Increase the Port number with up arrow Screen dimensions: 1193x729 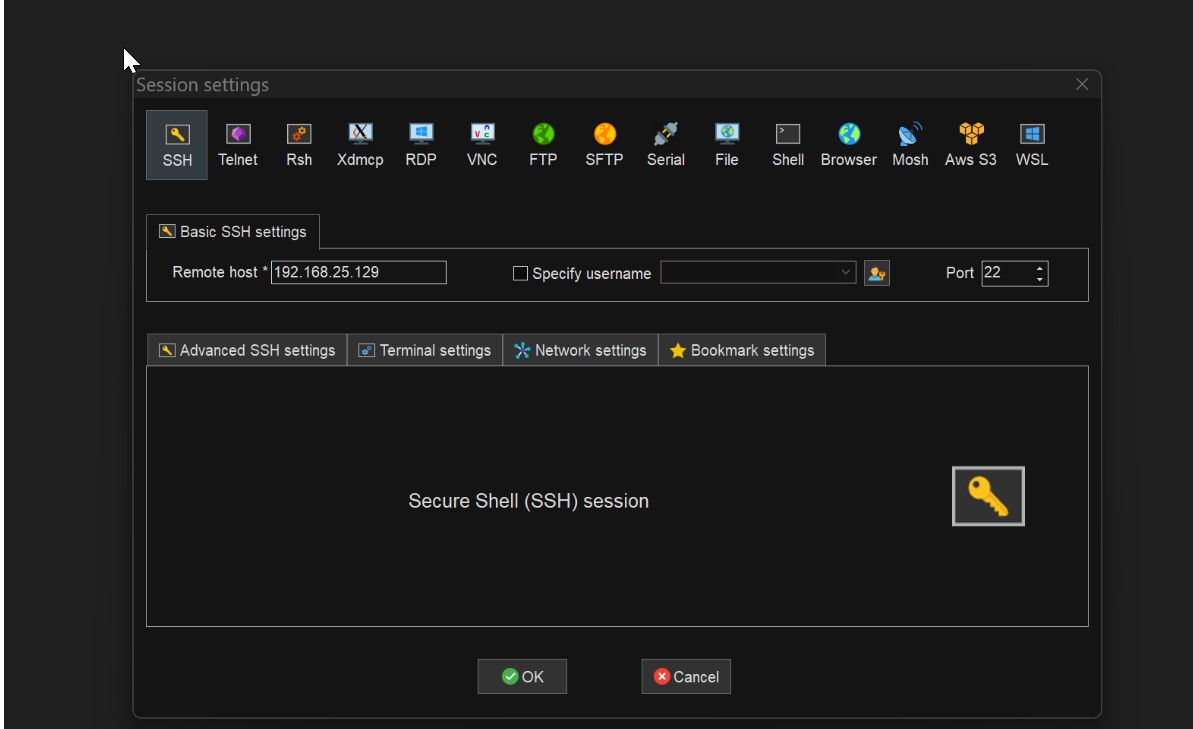(x=1039, y=268)
